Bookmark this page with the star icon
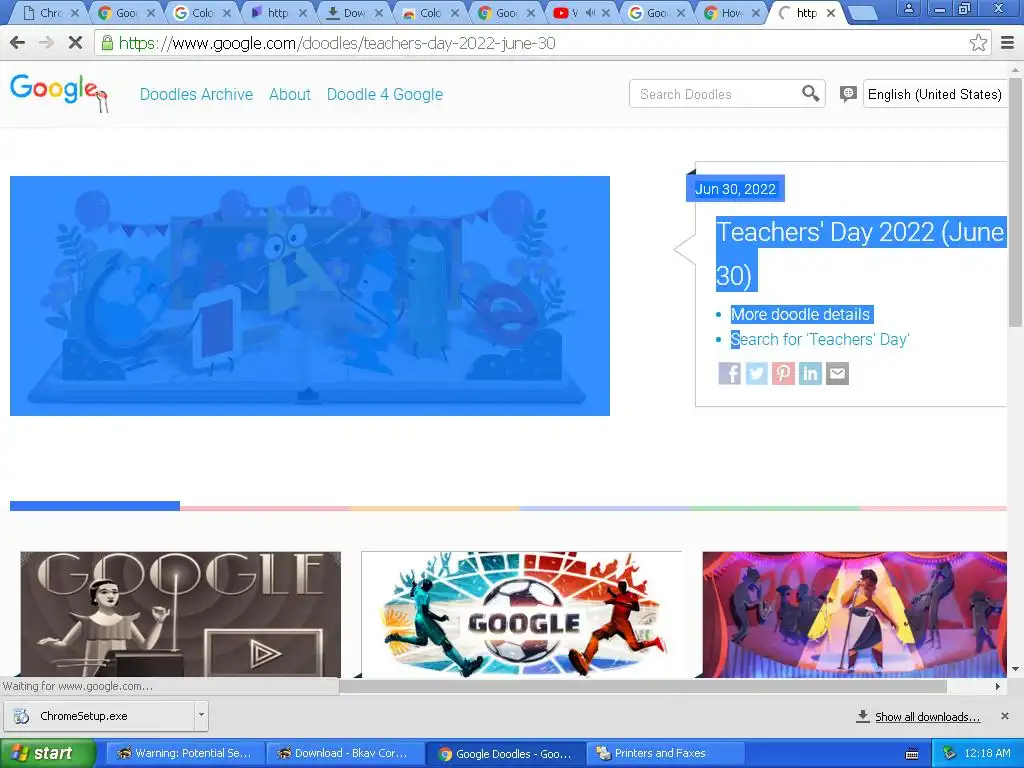 pos(978,43)
